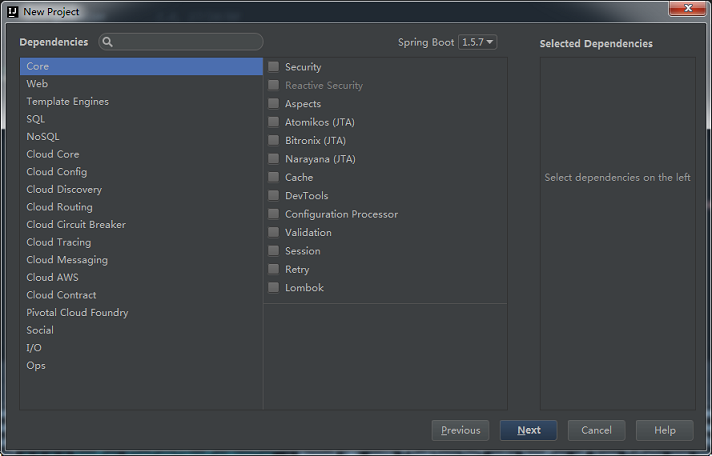This screenshot has height=456, width=712.
Task: Select the Ops category
Action: pyautogui.click(x=141, y=366)
